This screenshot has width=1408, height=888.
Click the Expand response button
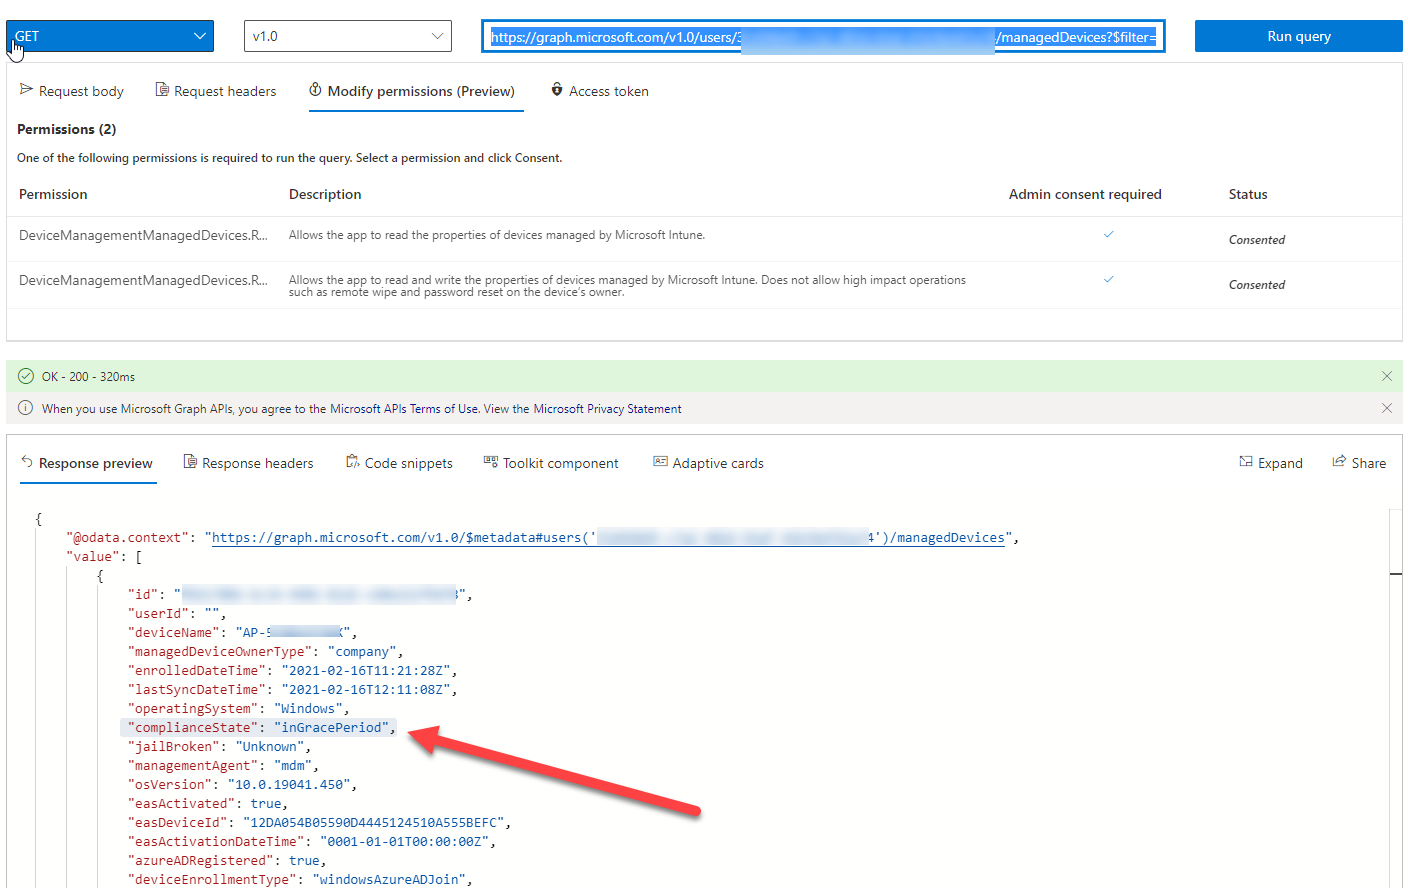point(1271,463)
